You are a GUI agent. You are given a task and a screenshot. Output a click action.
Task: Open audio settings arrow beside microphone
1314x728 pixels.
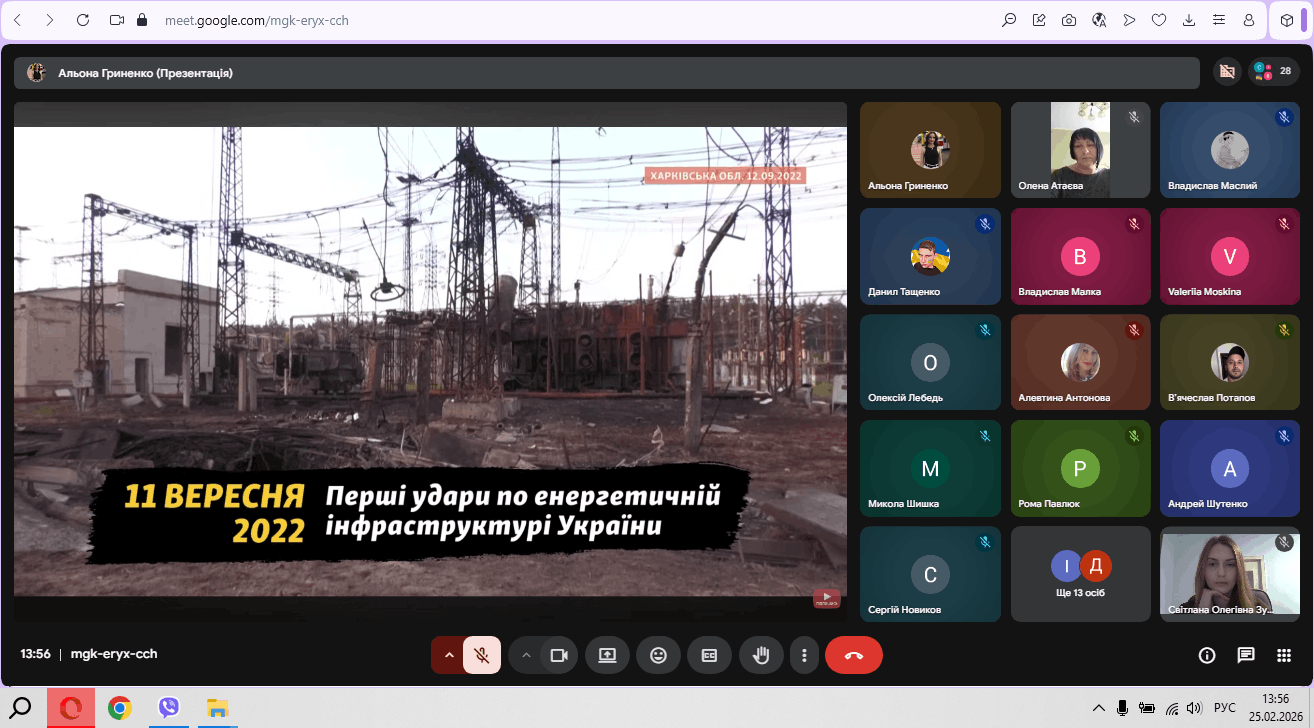pos(449,655)
